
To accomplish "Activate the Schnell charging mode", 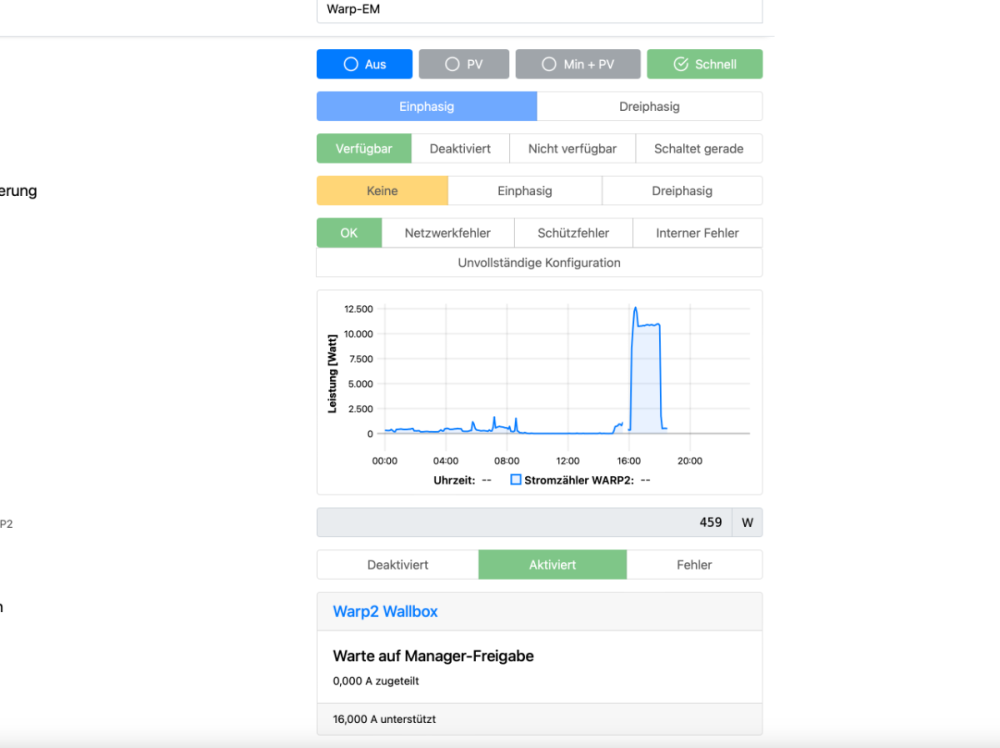I will point(704,64).
